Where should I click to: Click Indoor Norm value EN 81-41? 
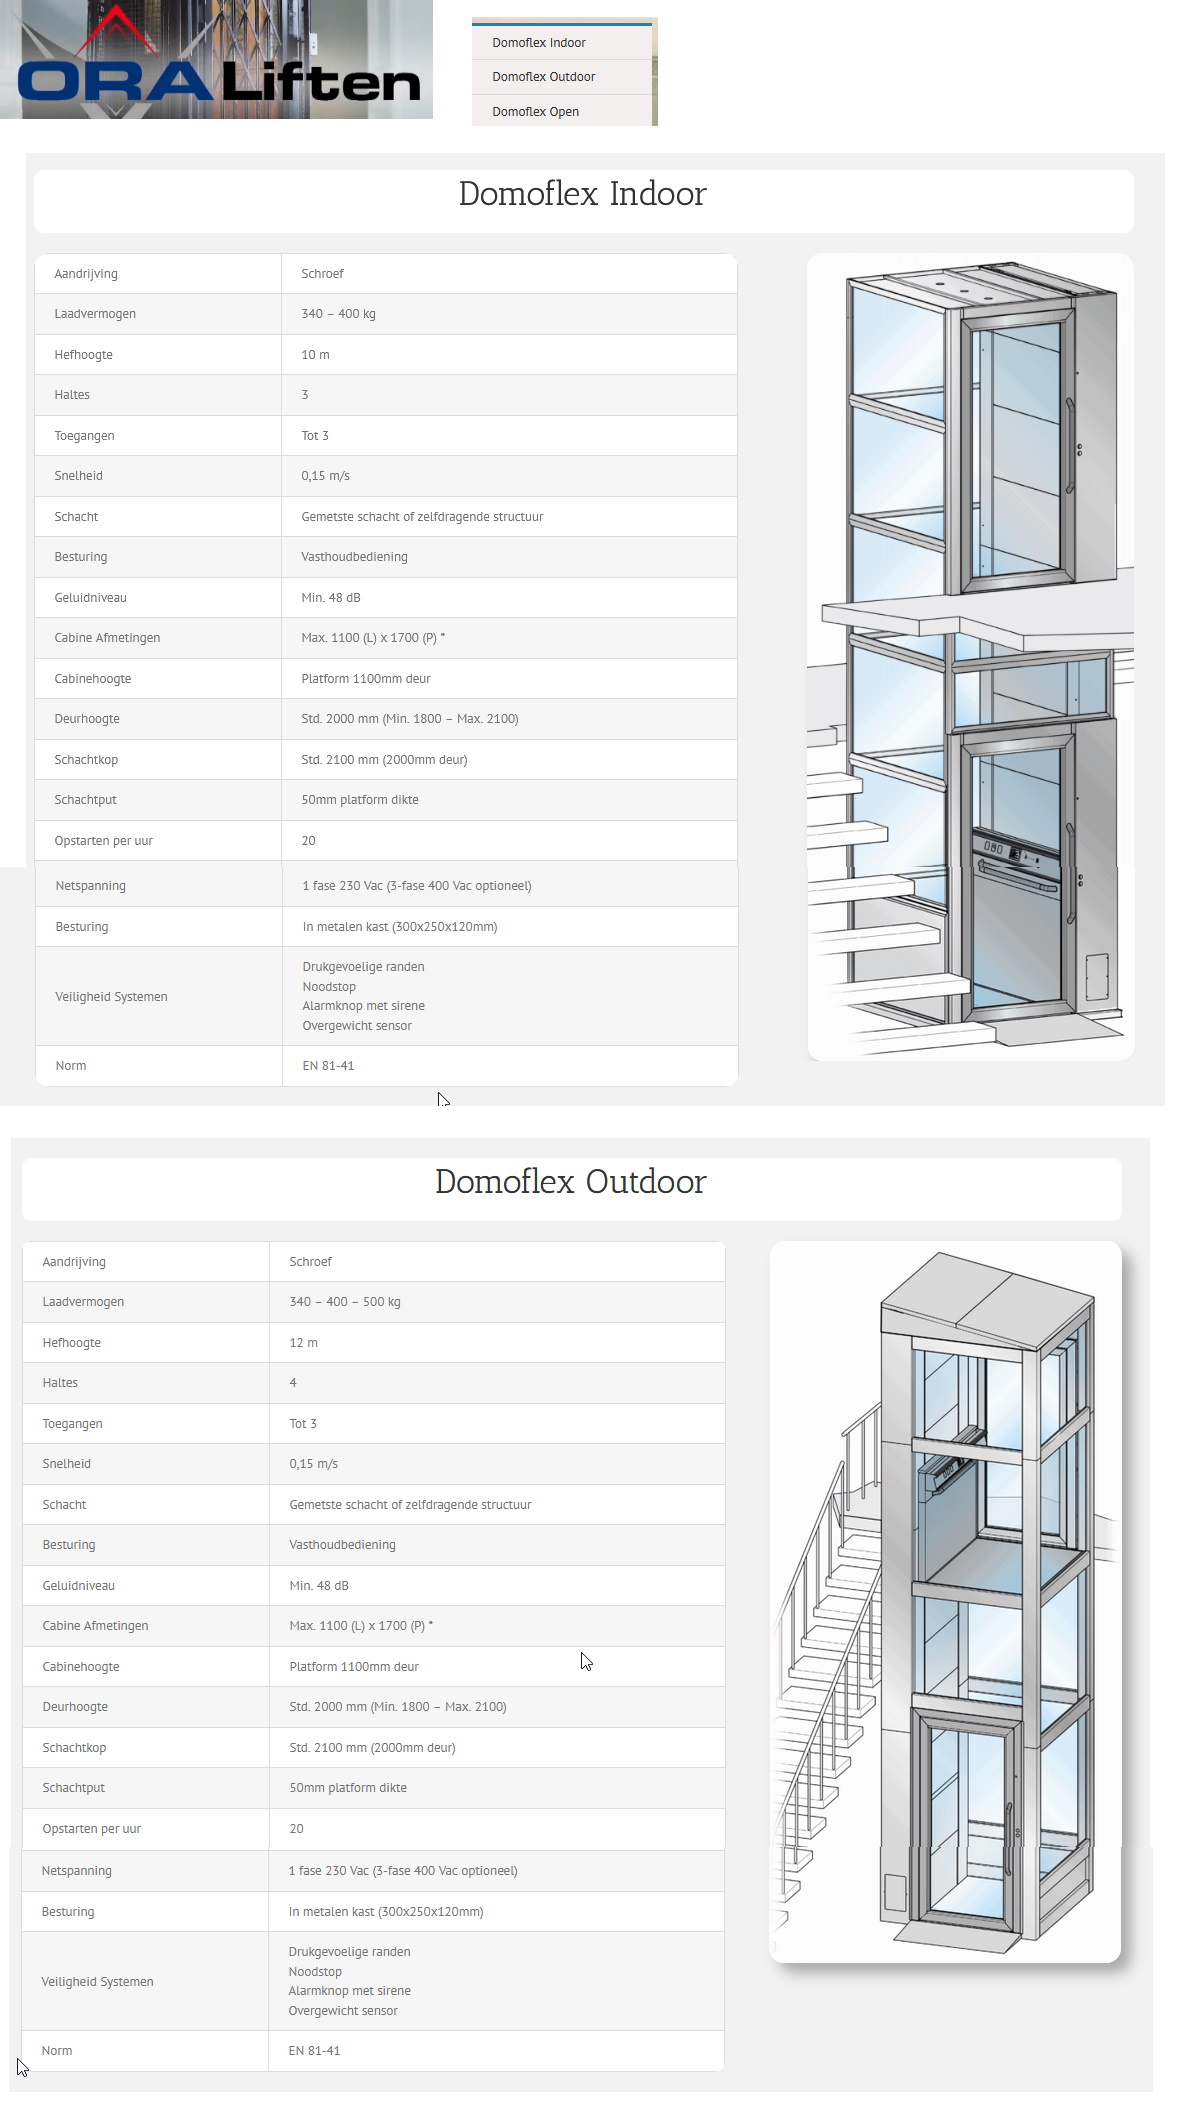click(328, 1066)
